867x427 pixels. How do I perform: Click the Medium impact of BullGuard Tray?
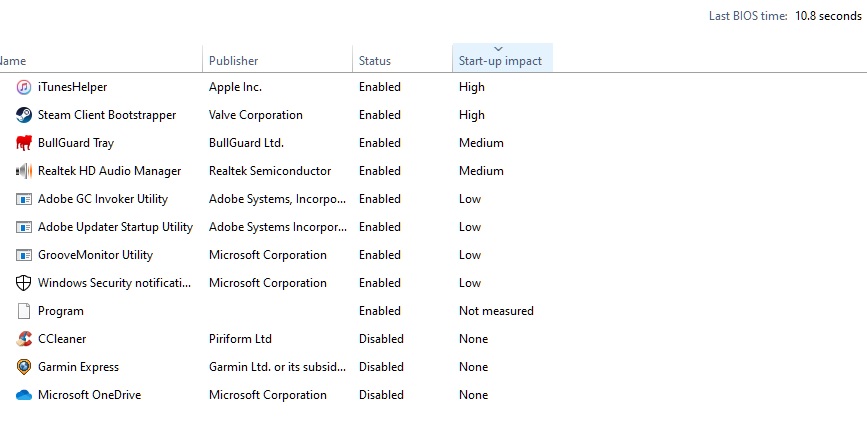(481, 143)
